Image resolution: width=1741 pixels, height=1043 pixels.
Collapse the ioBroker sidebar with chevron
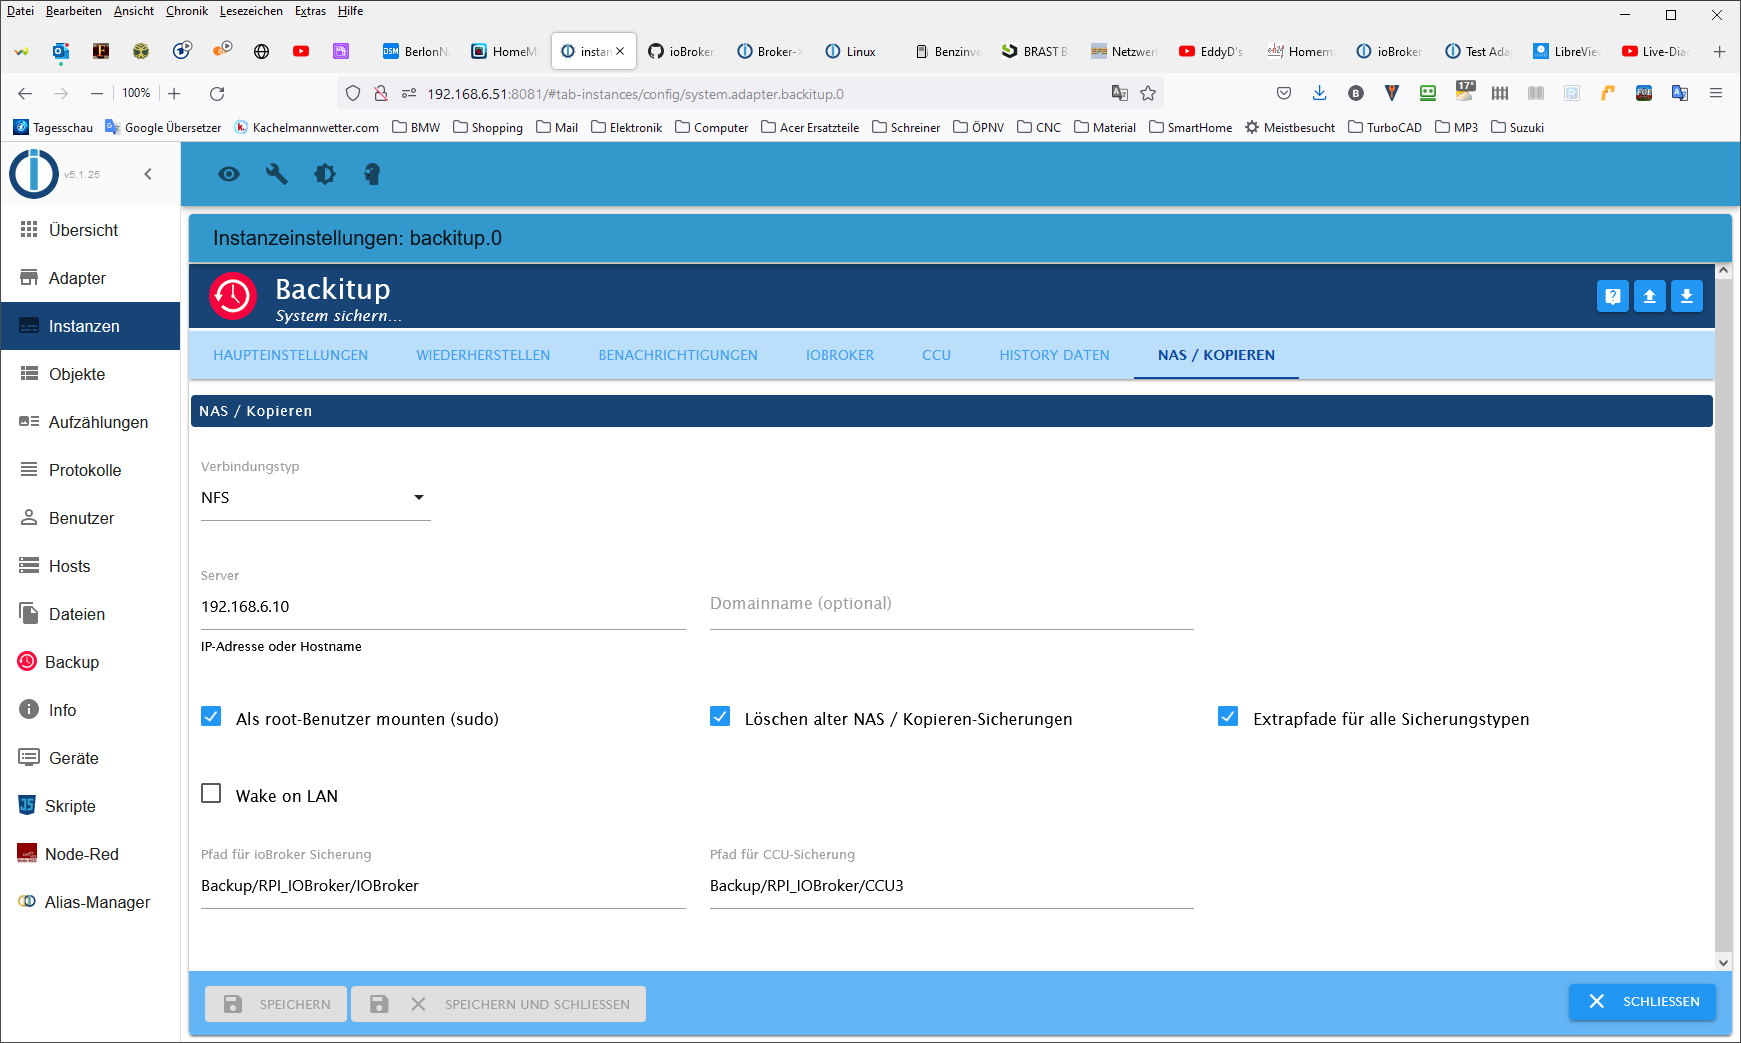pyautogui.click(x=148, y=174)
